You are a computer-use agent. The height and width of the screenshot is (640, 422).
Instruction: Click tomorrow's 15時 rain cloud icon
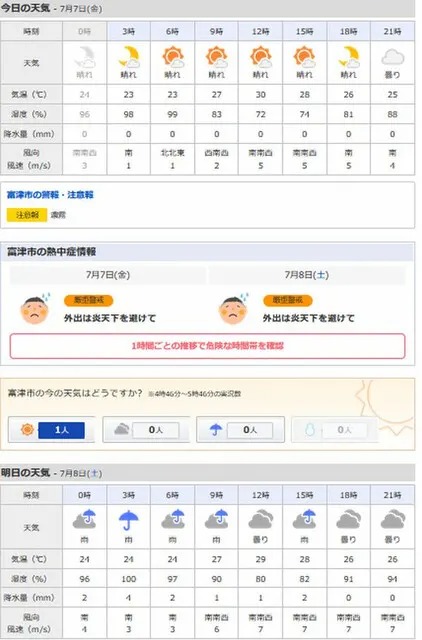point(305,519)
